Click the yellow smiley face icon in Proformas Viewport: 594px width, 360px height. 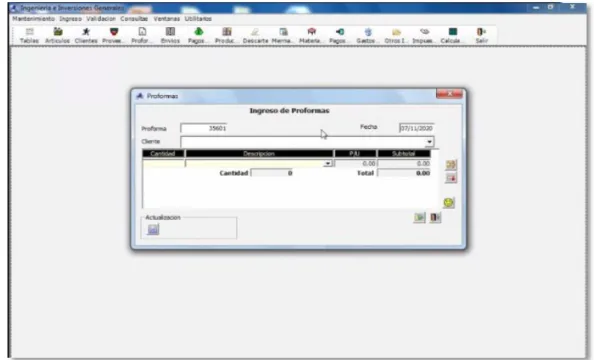pos(449,203)
